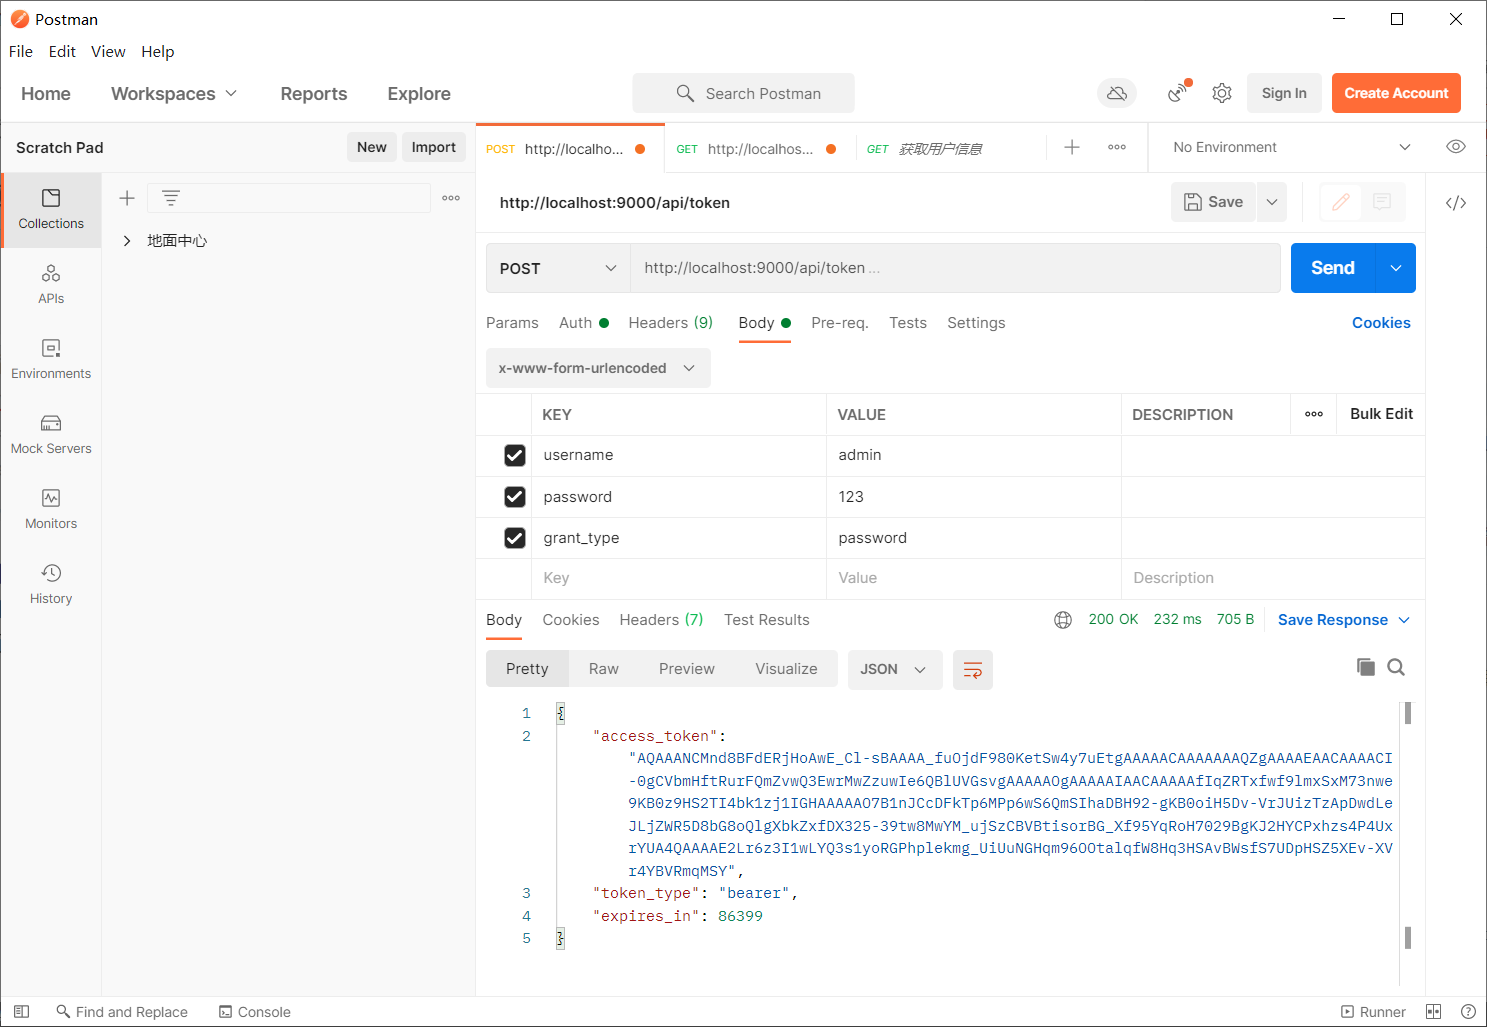This screenshot has height=1027, width=1487.
Task: Open a new request tab with plus
Action: point(1072,147)
